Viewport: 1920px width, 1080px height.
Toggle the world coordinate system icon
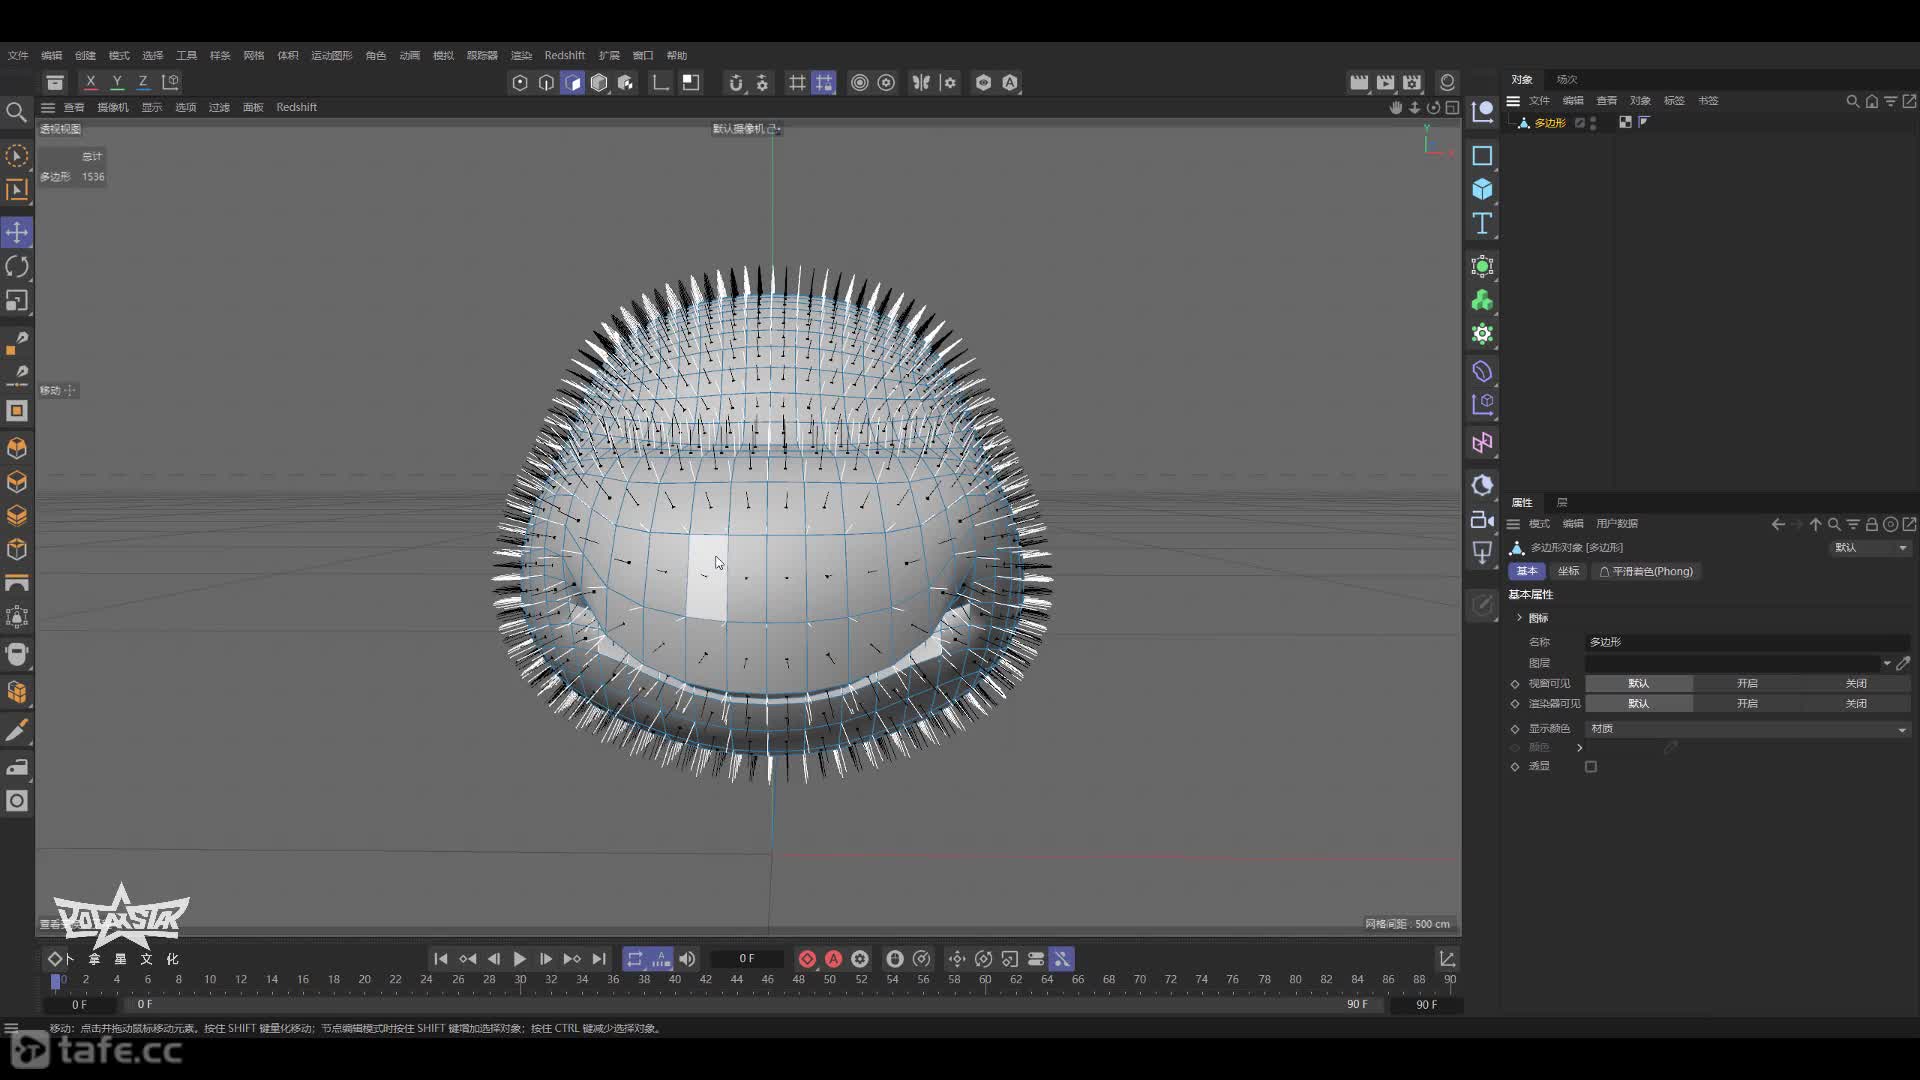[170, 82]
